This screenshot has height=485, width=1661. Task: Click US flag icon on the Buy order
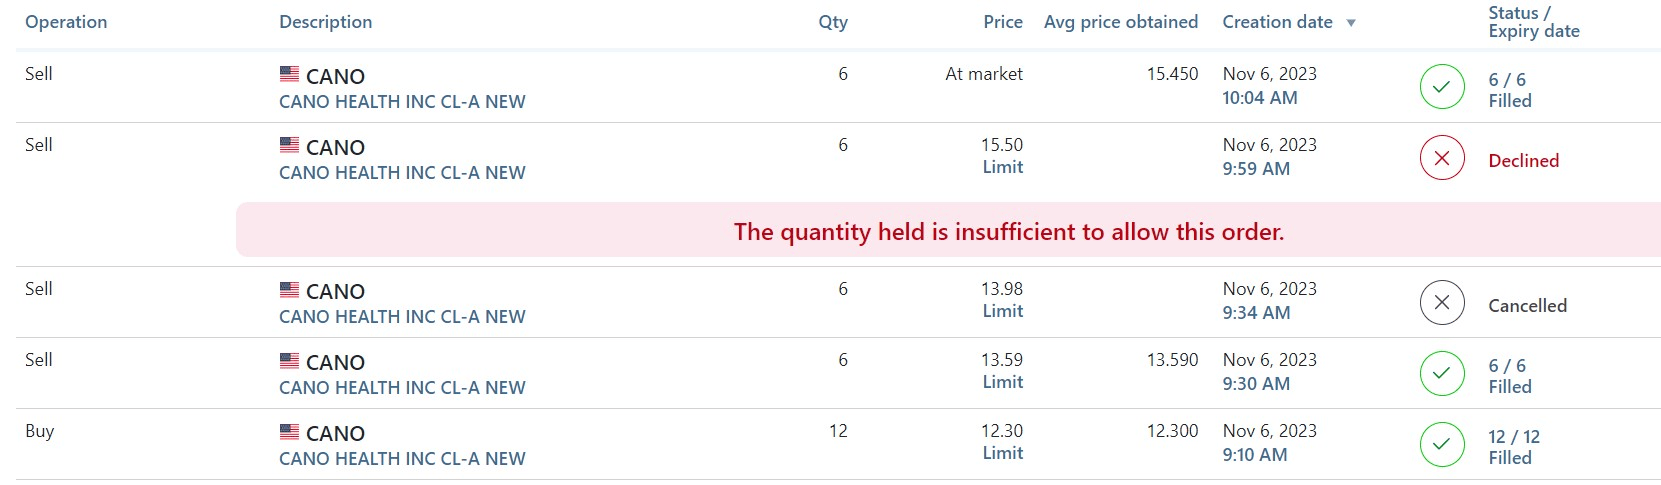click(x=289, y=432)
